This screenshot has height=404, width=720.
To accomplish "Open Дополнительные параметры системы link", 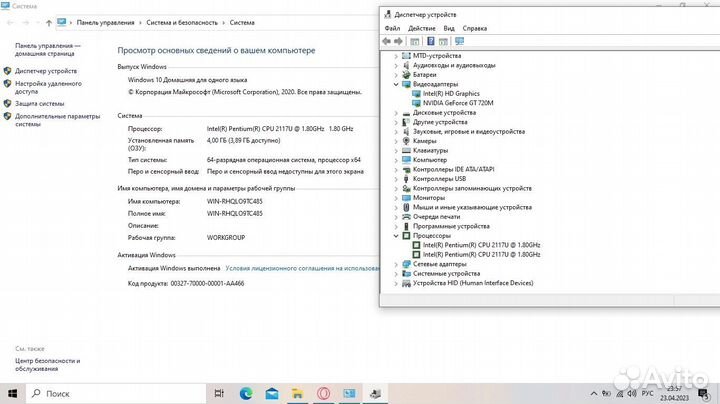I will coord(57,120).
